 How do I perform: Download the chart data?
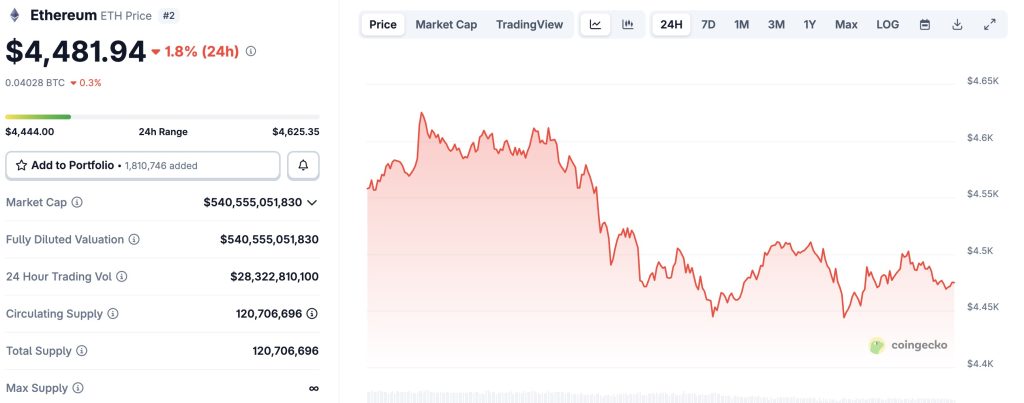tap(957, 24)
